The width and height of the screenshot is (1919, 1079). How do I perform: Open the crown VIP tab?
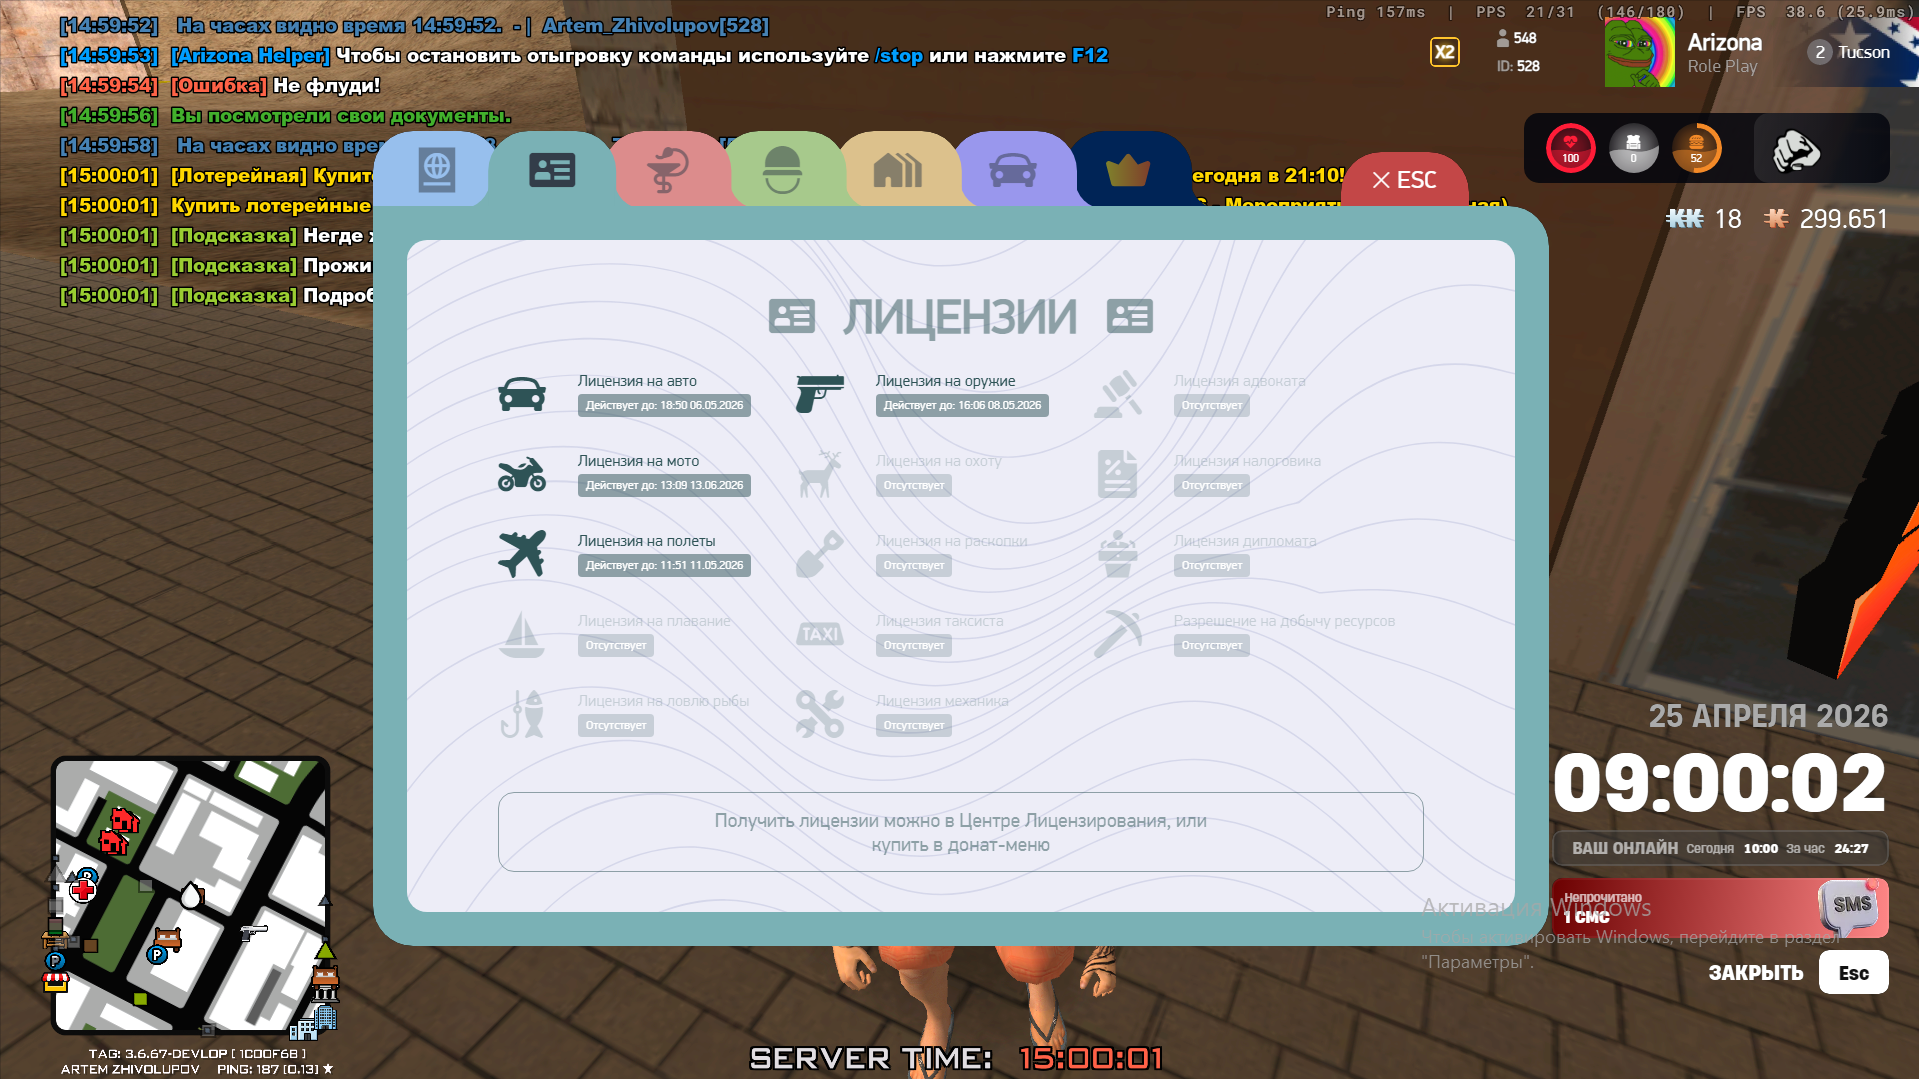click(1128, 170)
